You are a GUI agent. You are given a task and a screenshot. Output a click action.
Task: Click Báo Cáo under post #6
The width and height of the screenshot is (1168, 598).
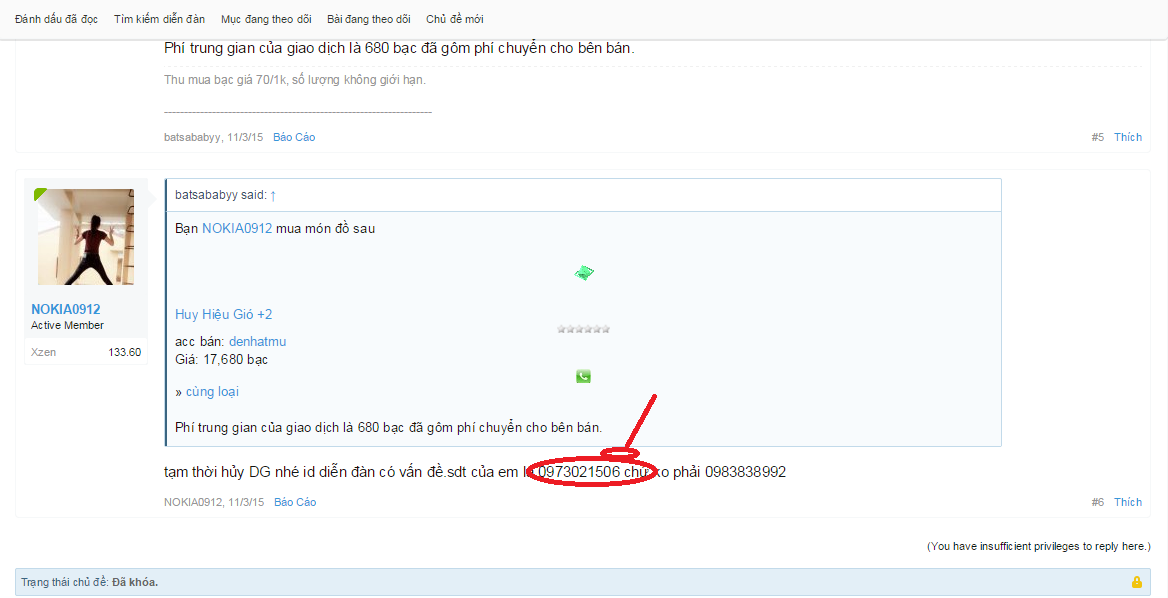(295, 502)
